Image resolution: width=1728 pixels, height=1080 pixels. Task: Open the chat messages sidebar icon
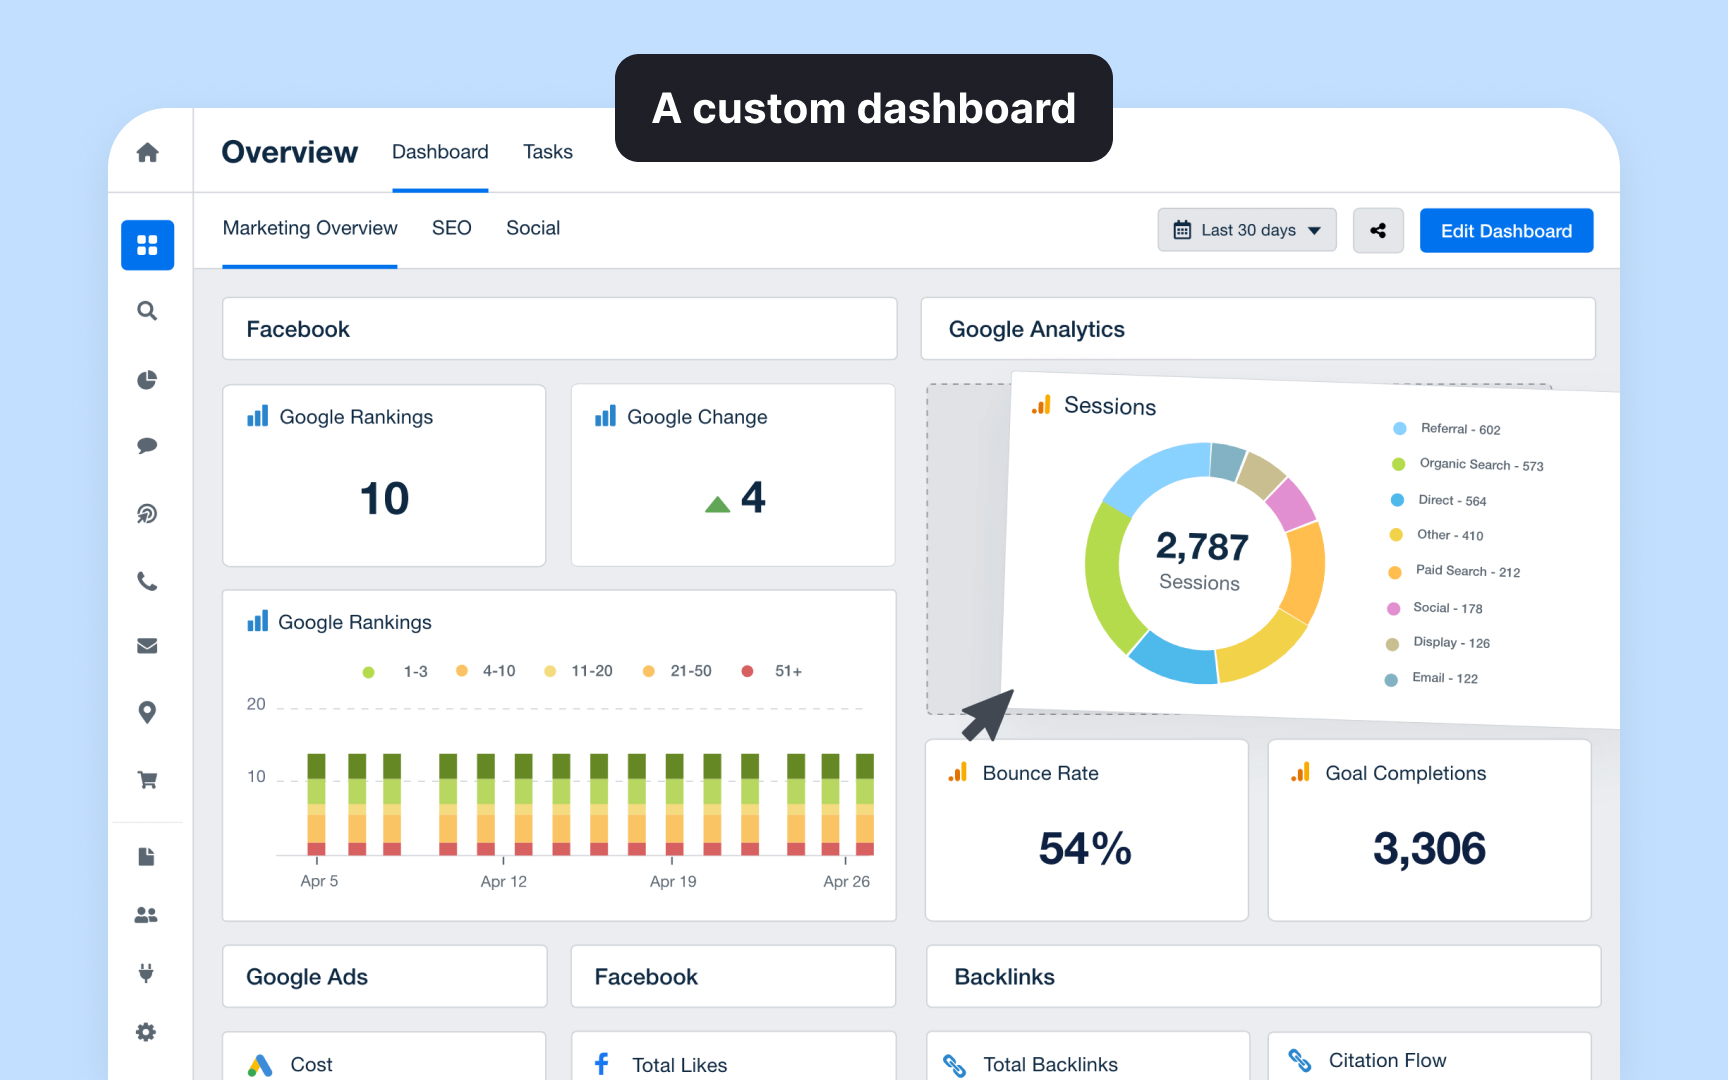[x=147, y=446]
